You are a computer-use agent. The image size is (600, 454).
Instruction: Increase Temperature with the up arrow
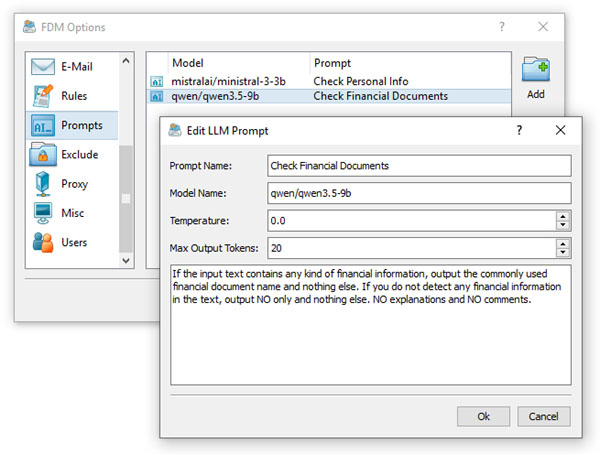(x=563, y=216)
